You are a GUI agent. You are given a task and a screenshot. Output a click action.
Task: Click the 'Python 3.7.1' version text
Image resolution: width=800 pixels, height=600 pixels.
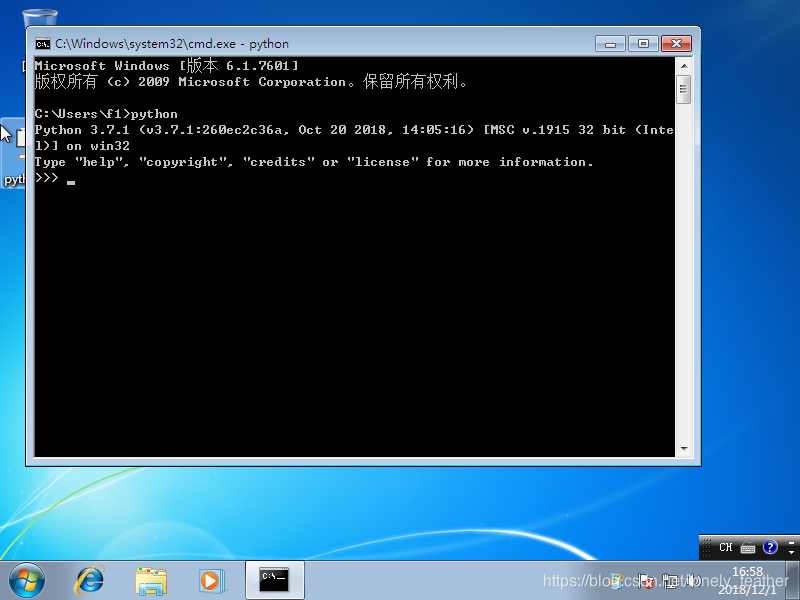[82, 130]
